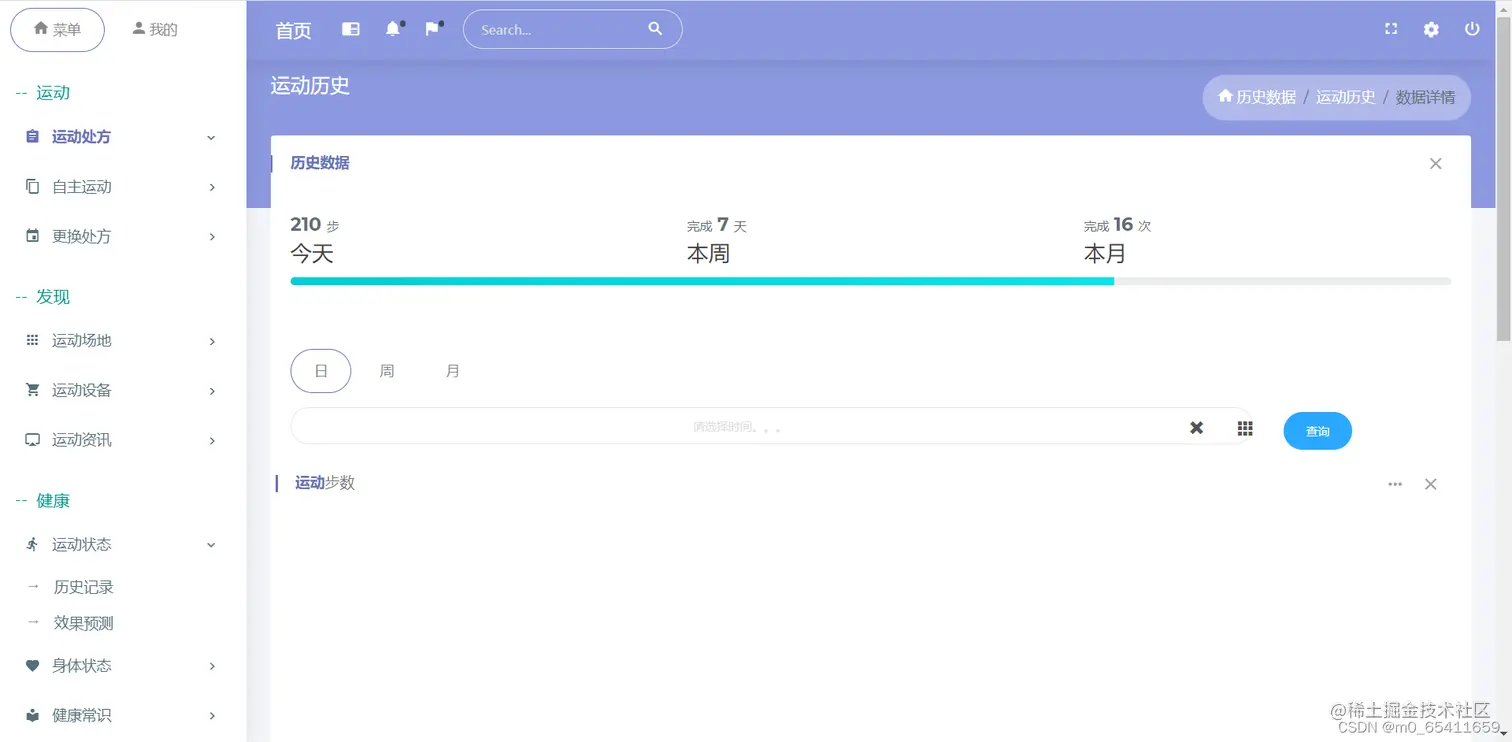Click the 运动状态 menu label
Image resolution: width=1512 pixels, height=742 pixels.
(x=82, y=544)
